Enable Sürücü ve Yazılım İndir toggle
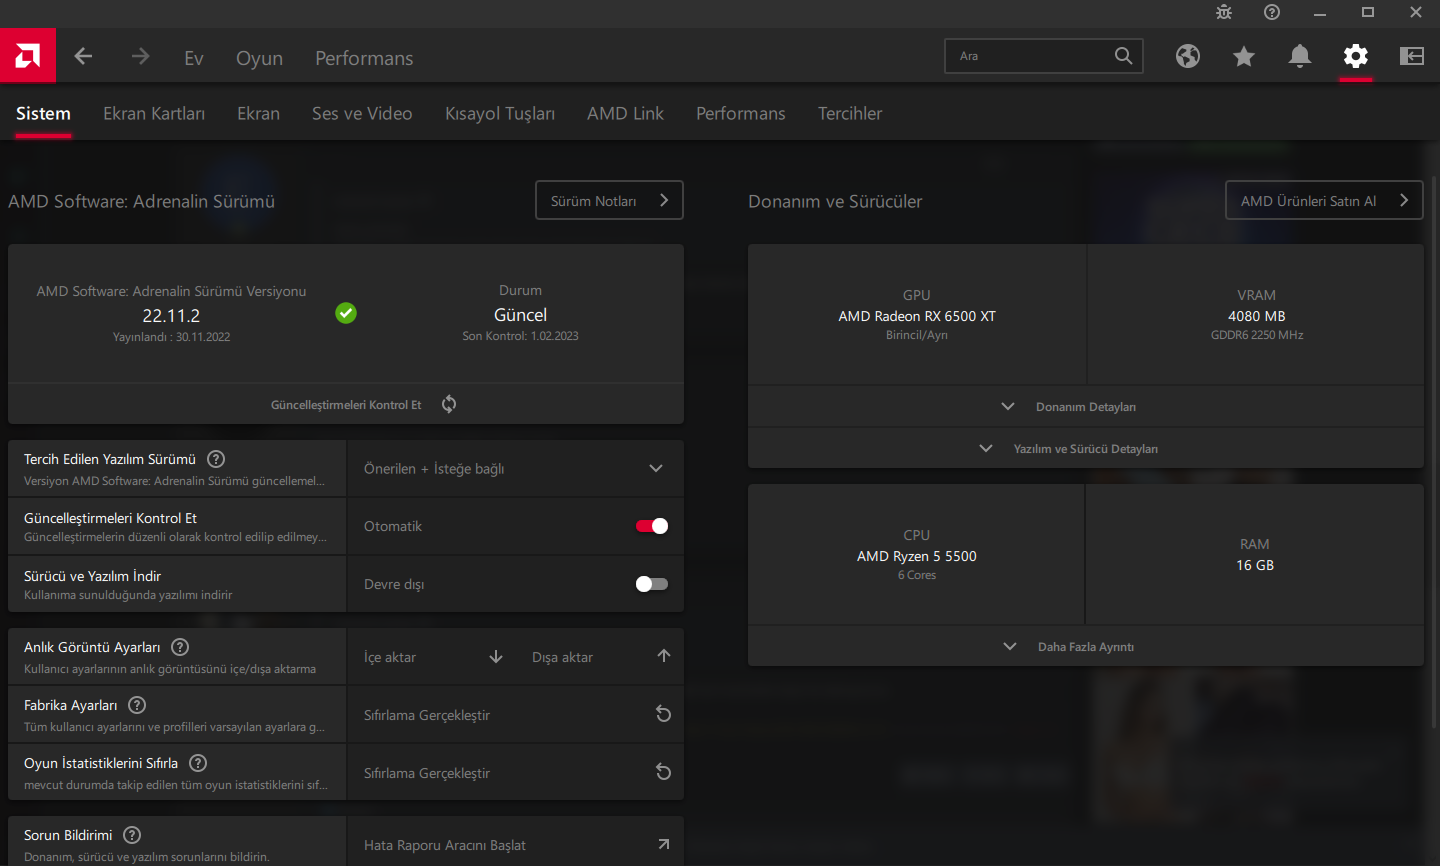This screenshot has height=866, width=1440. pos(652,584)
